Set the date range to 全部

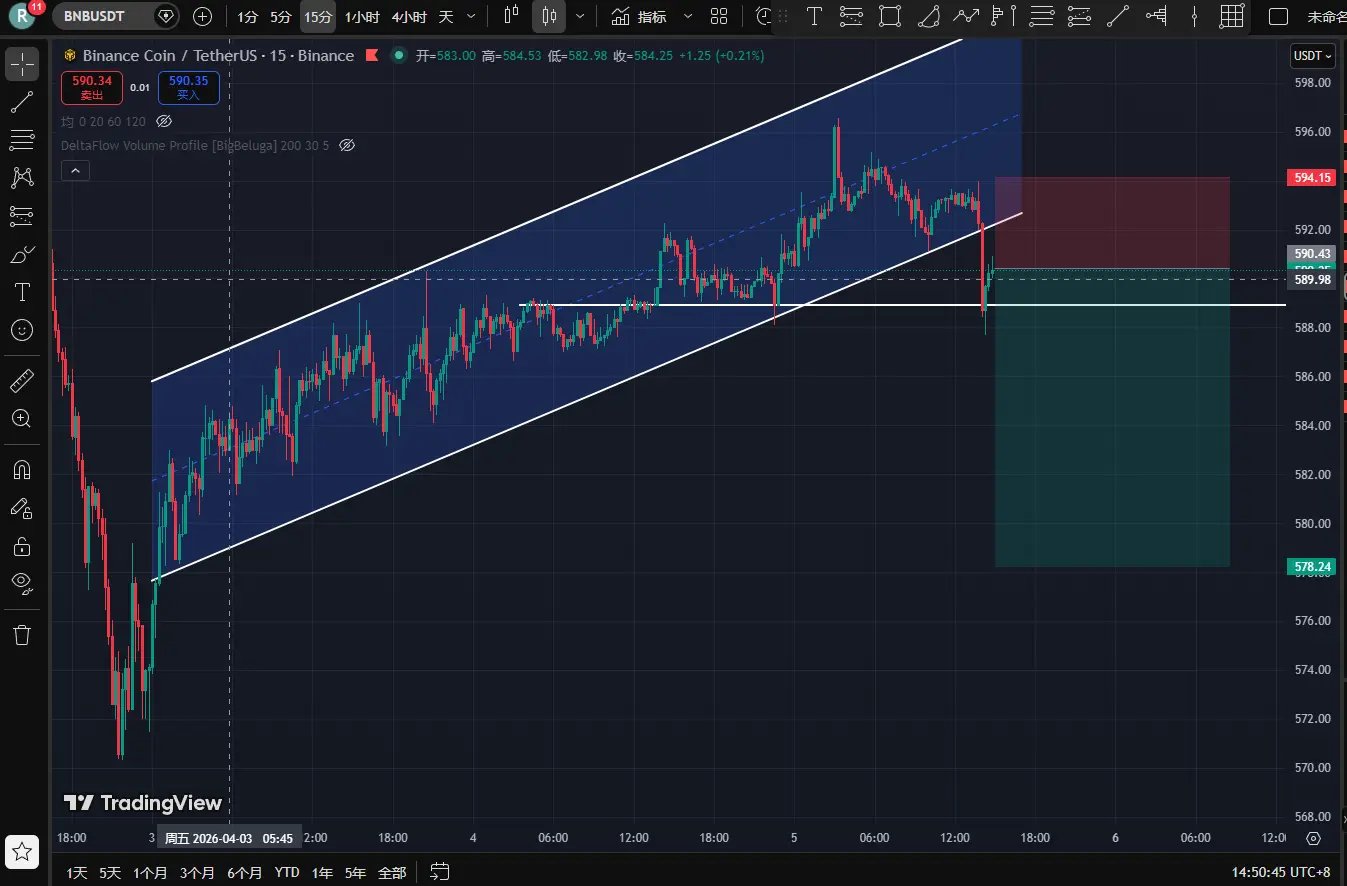[392, 872]
